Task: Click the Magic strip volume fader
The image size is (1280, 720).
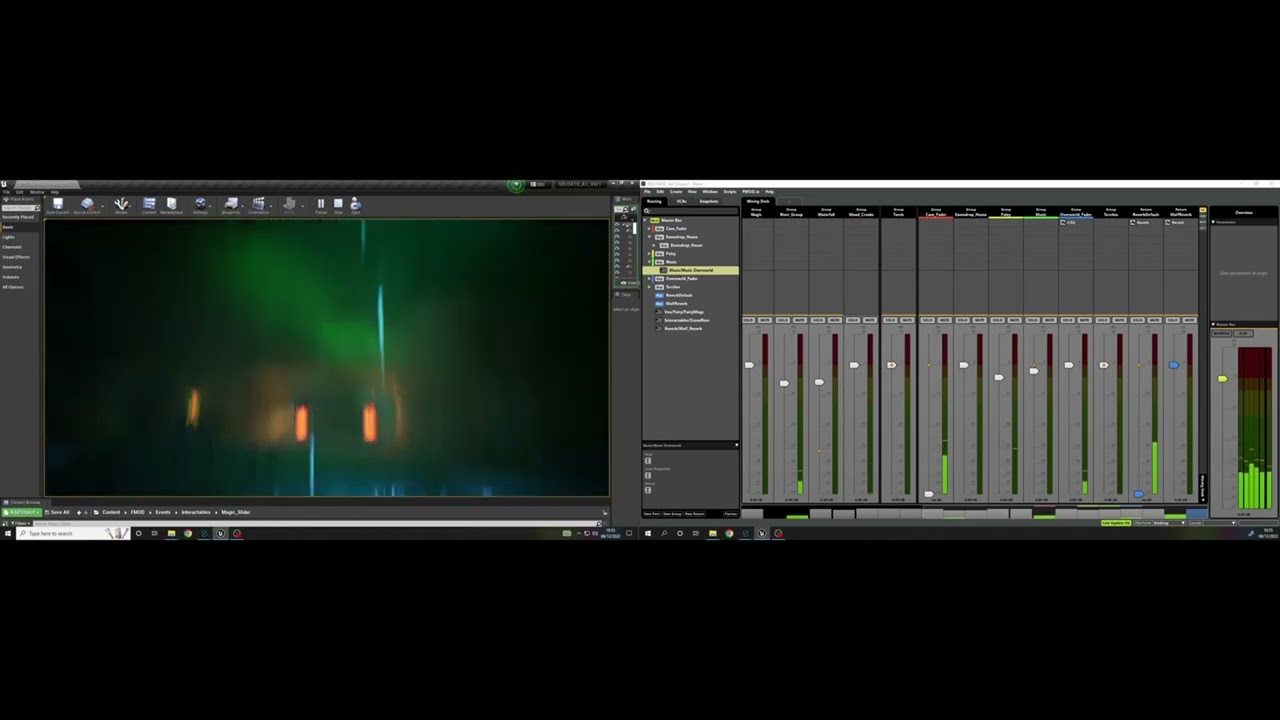Action: point(749,365)
